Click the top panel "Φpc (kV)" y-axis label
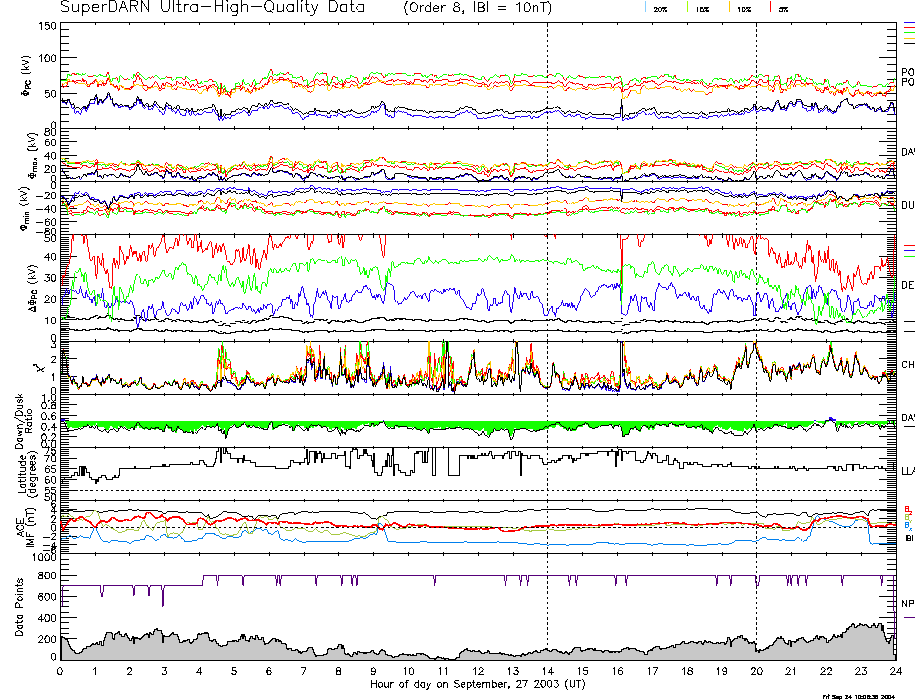Image resolution: width=915 pixels, height=700 pixels. click(x=27, y=76)
